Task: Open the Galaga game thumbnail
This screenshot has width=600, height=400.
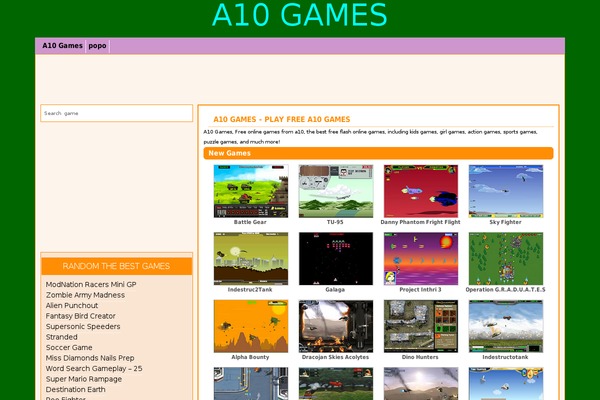Action: tap(336, 258)
